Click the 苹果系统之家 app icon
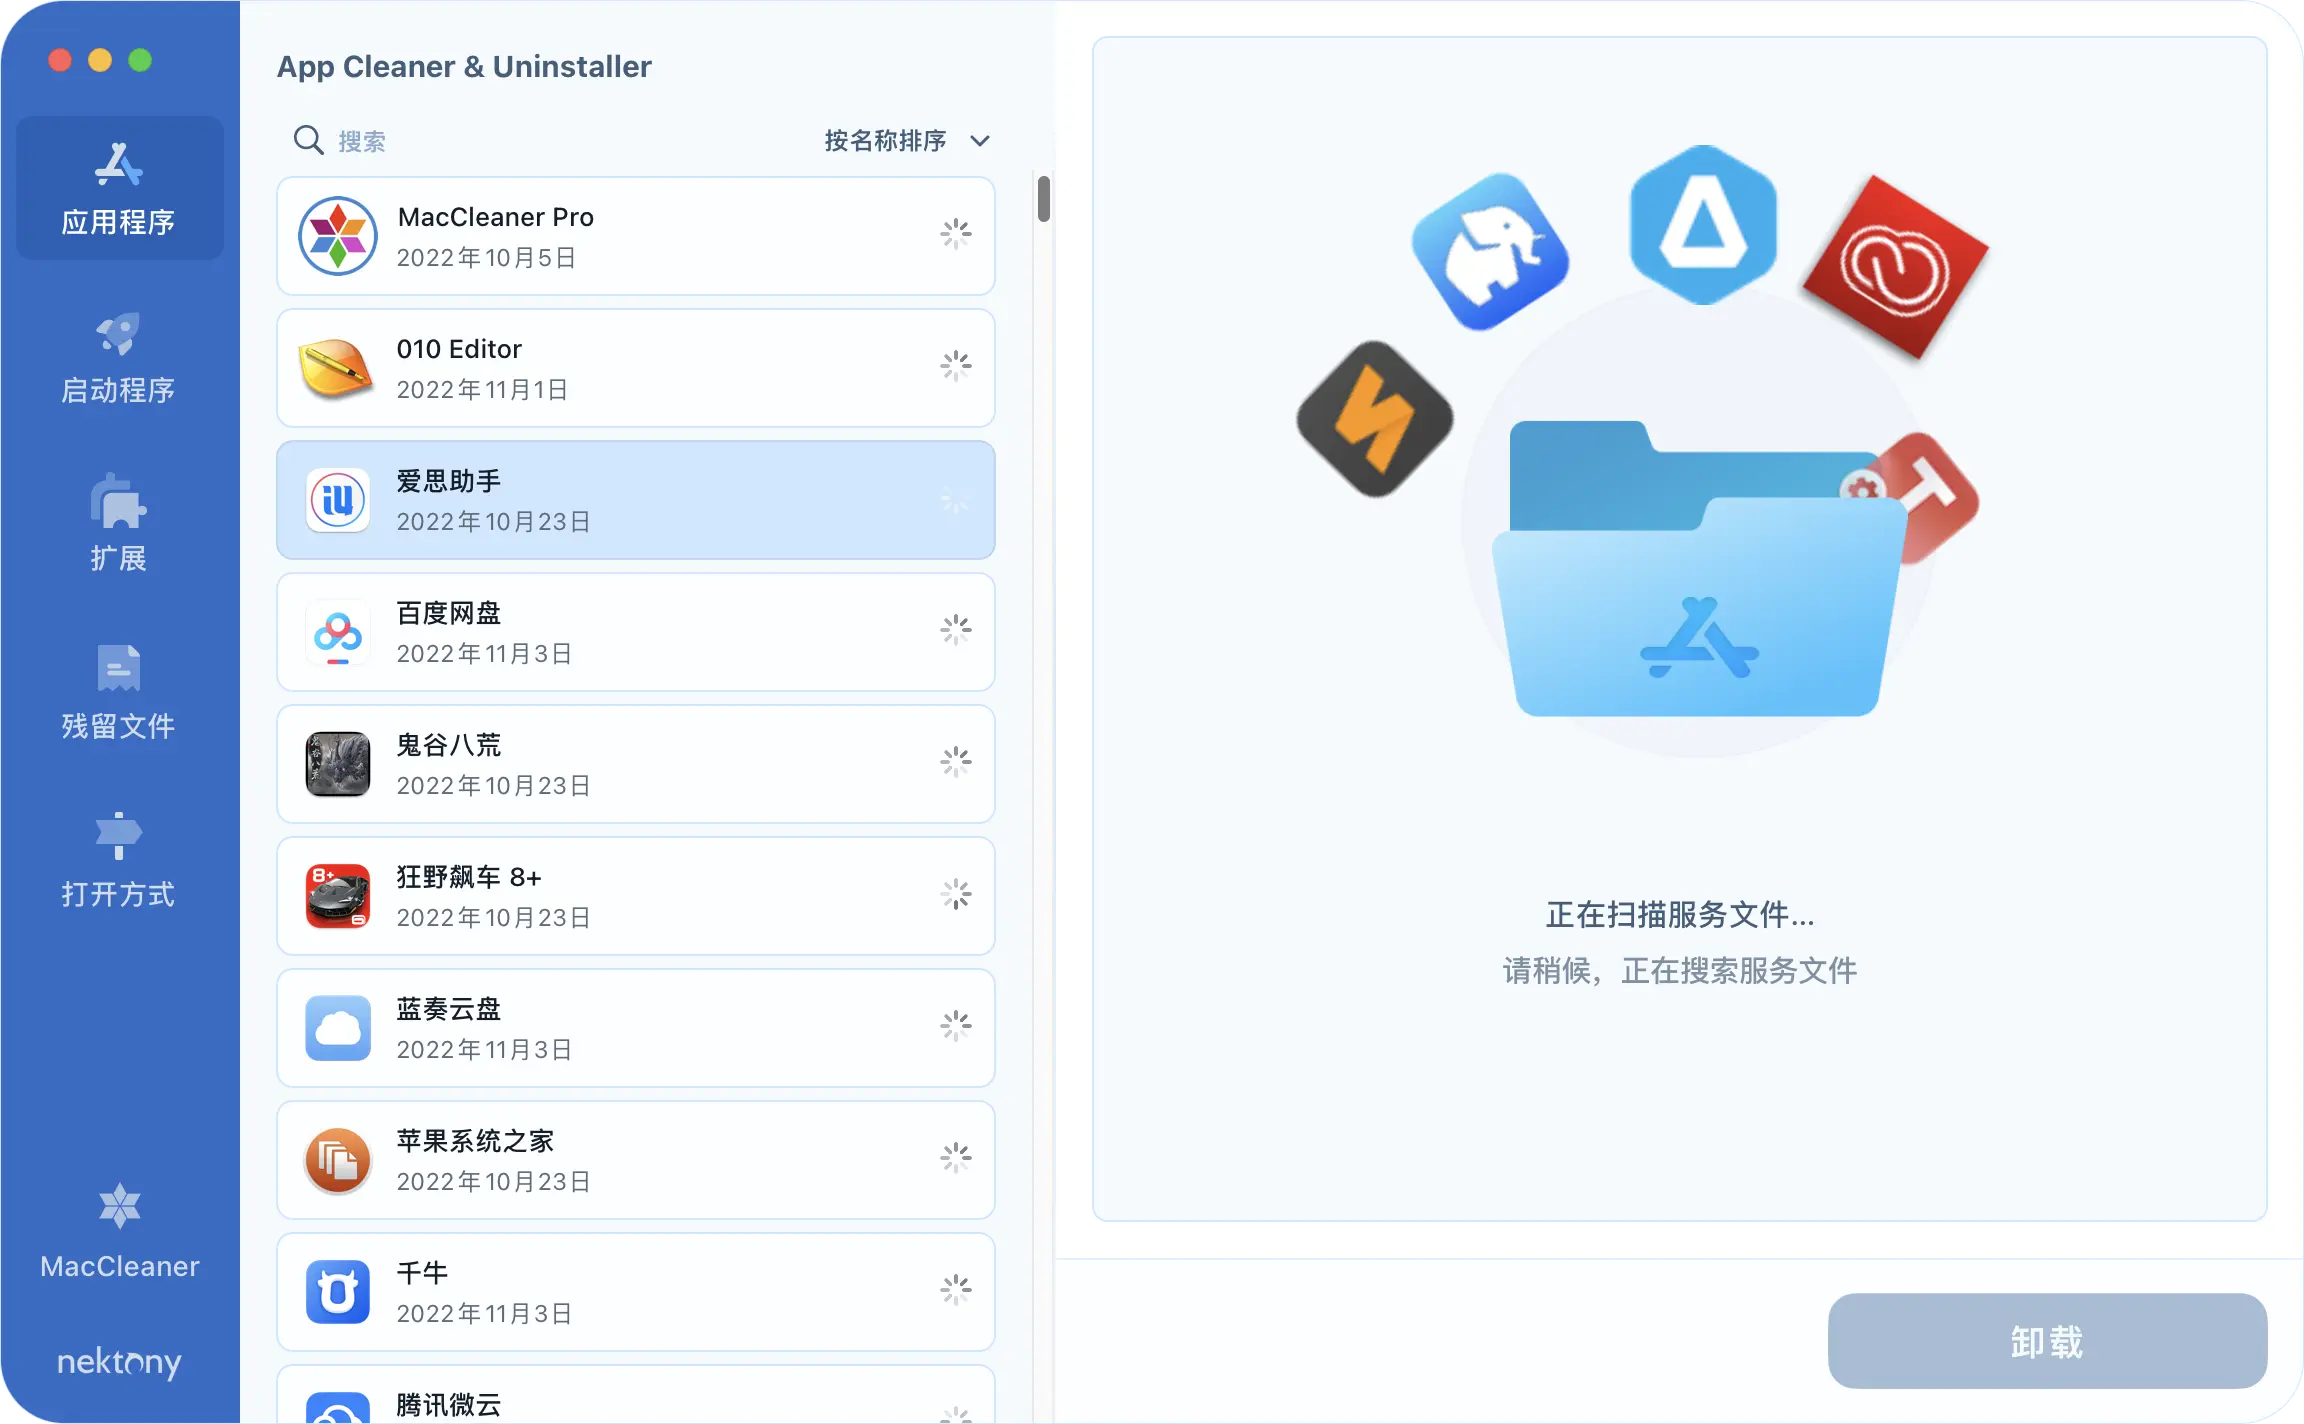 (x=338, y=1160)
